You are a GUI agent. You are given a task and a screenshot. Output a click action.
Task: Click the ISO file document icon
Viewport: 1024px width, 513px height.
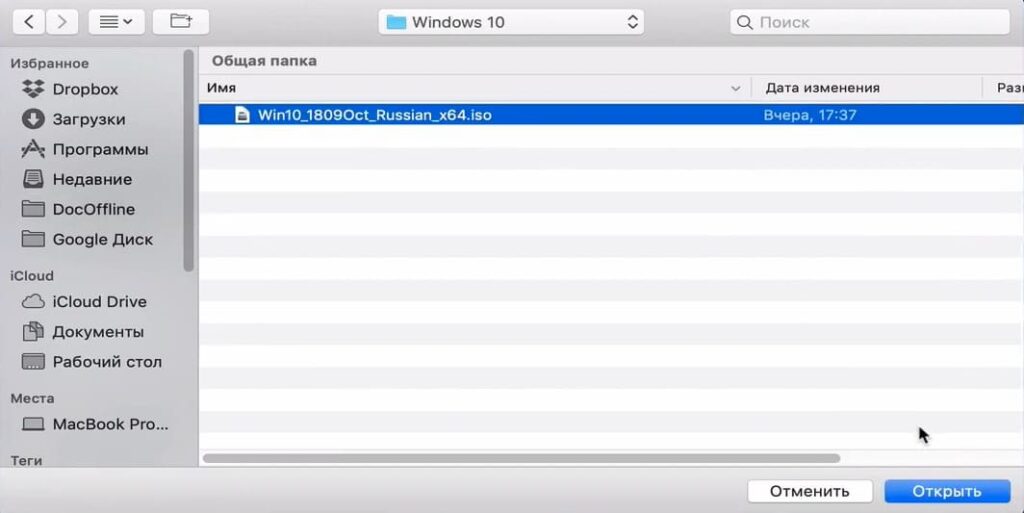coord(242,115)
